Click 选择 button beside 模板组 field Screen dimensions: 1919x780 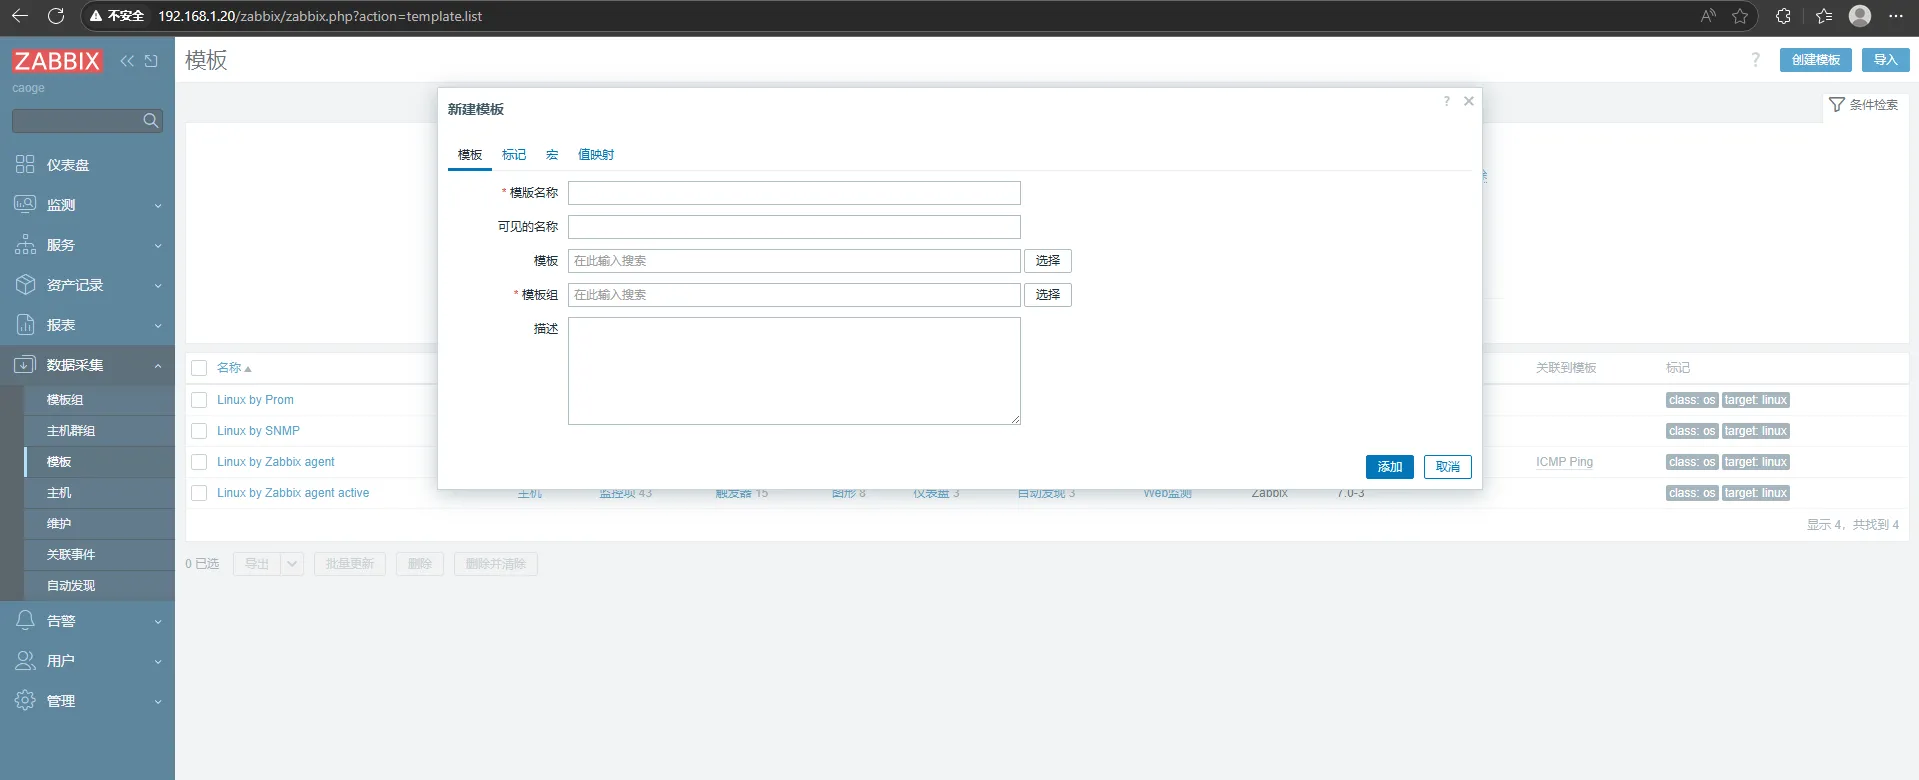1048,295
